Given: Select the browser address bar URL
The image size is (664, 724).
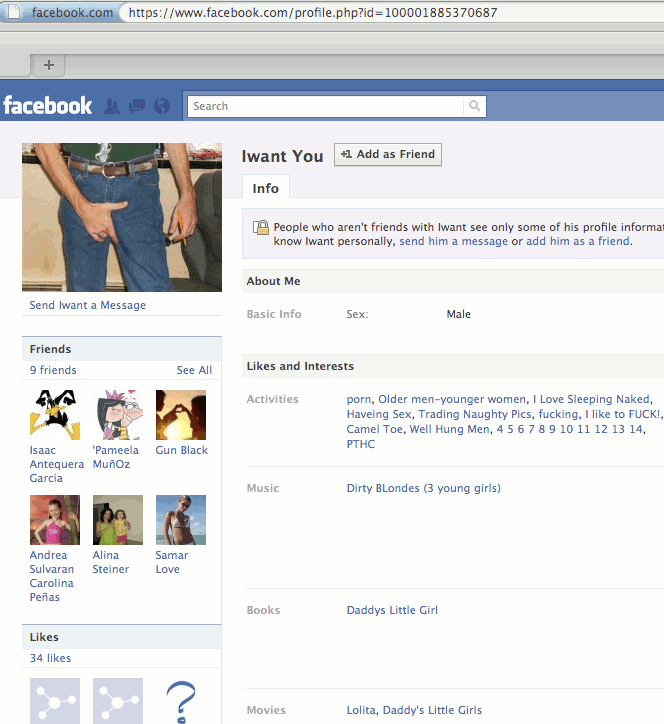Looking at the screenshot, I should pyautogui.click(x=313, y=12).
